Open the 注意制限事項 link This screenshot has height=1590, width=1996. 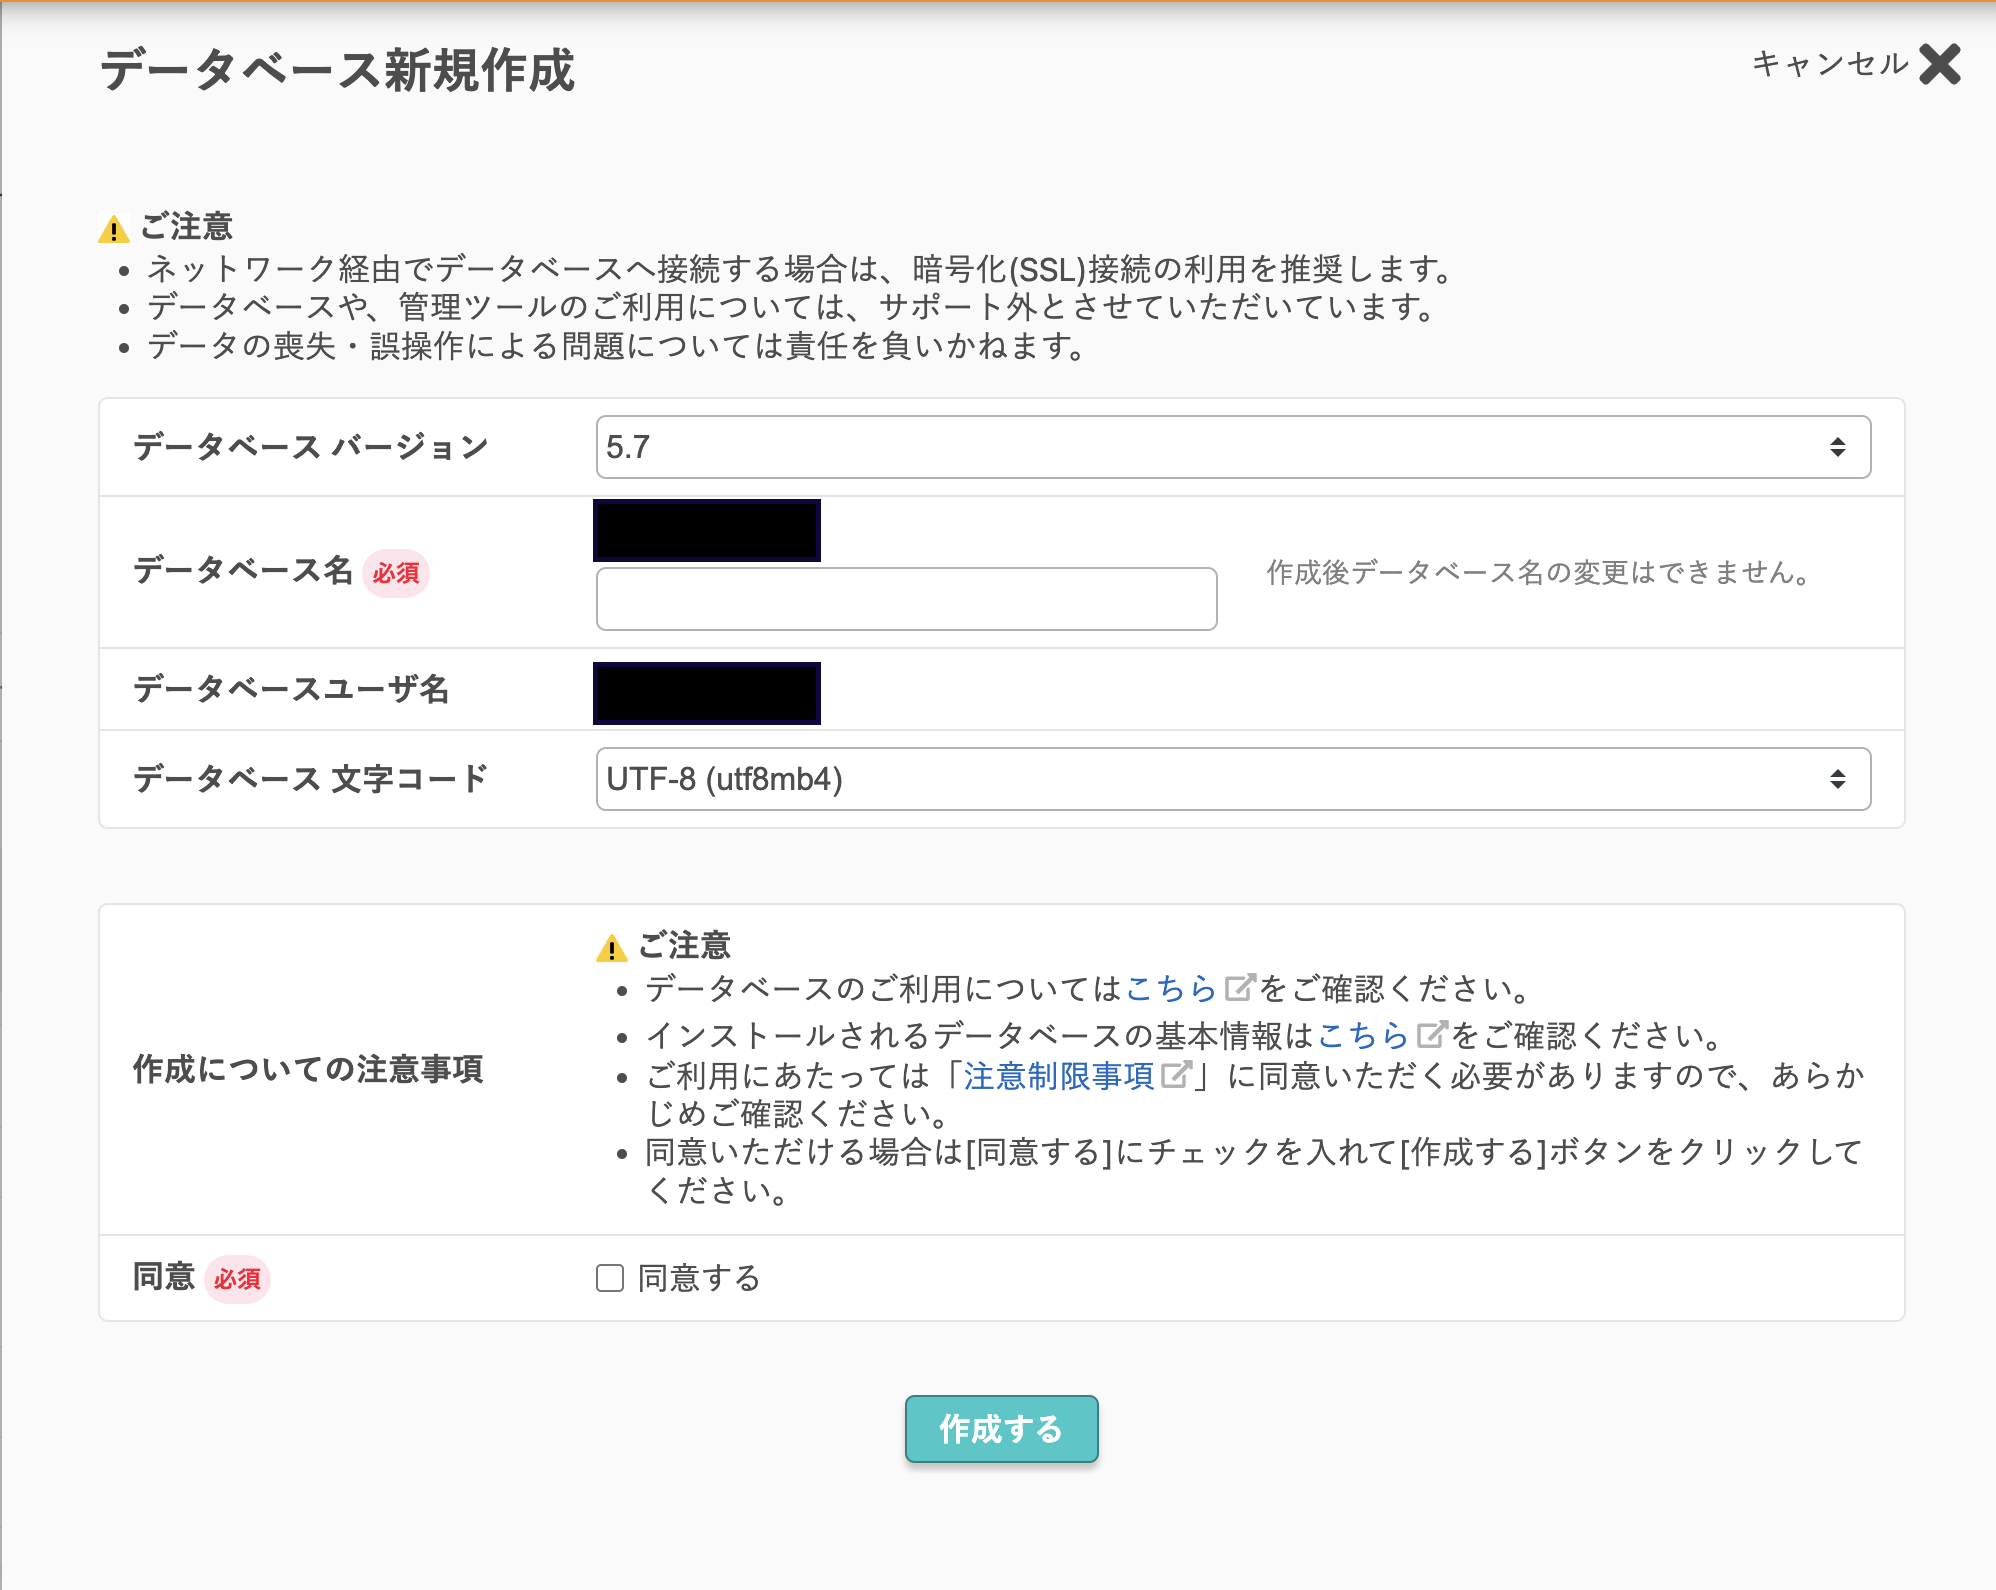point(1058,1076)
